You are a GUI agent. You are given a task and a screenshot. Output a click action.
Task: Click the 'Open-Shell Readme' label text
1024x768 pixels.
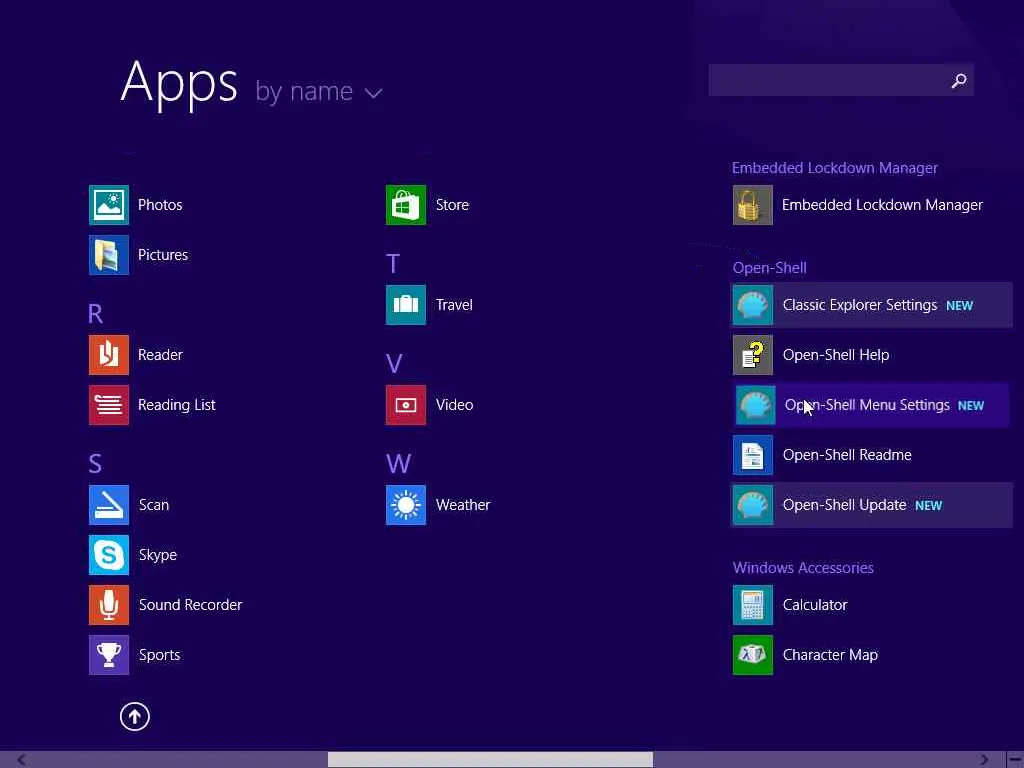tap(847, 455)
